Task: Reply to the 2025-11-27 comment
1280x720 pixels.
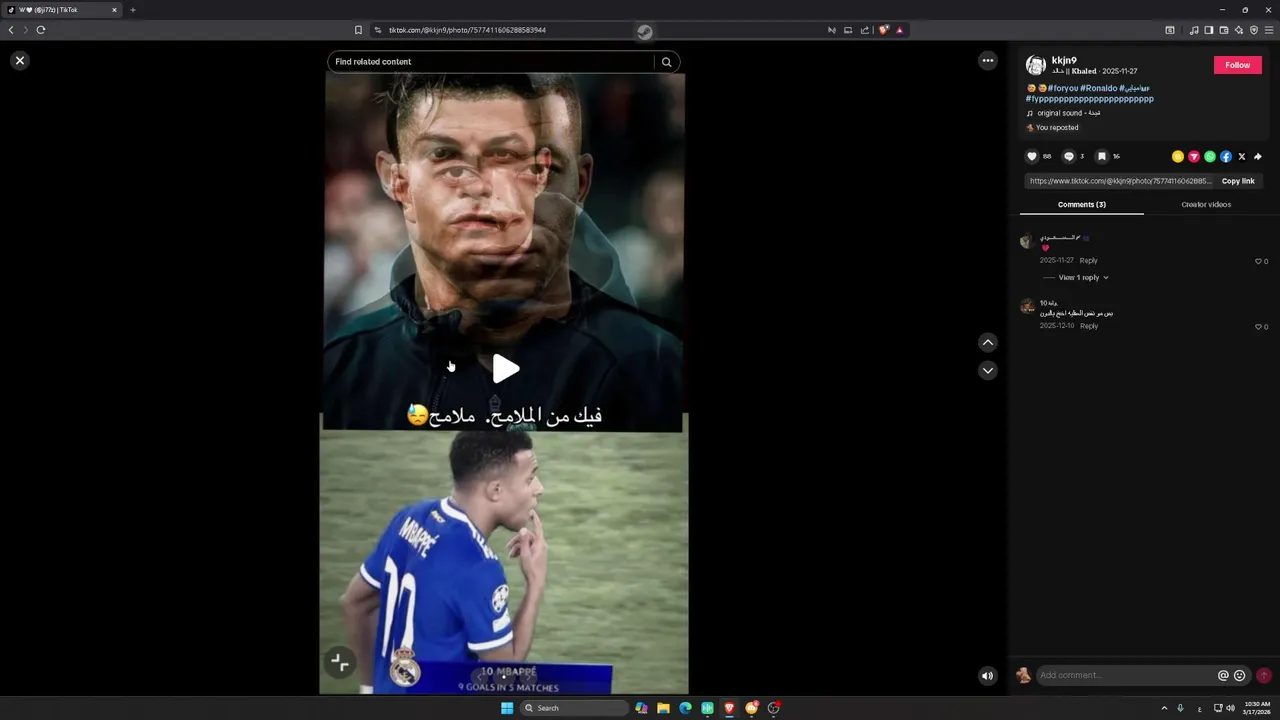Action: (x=1089, y=260)
